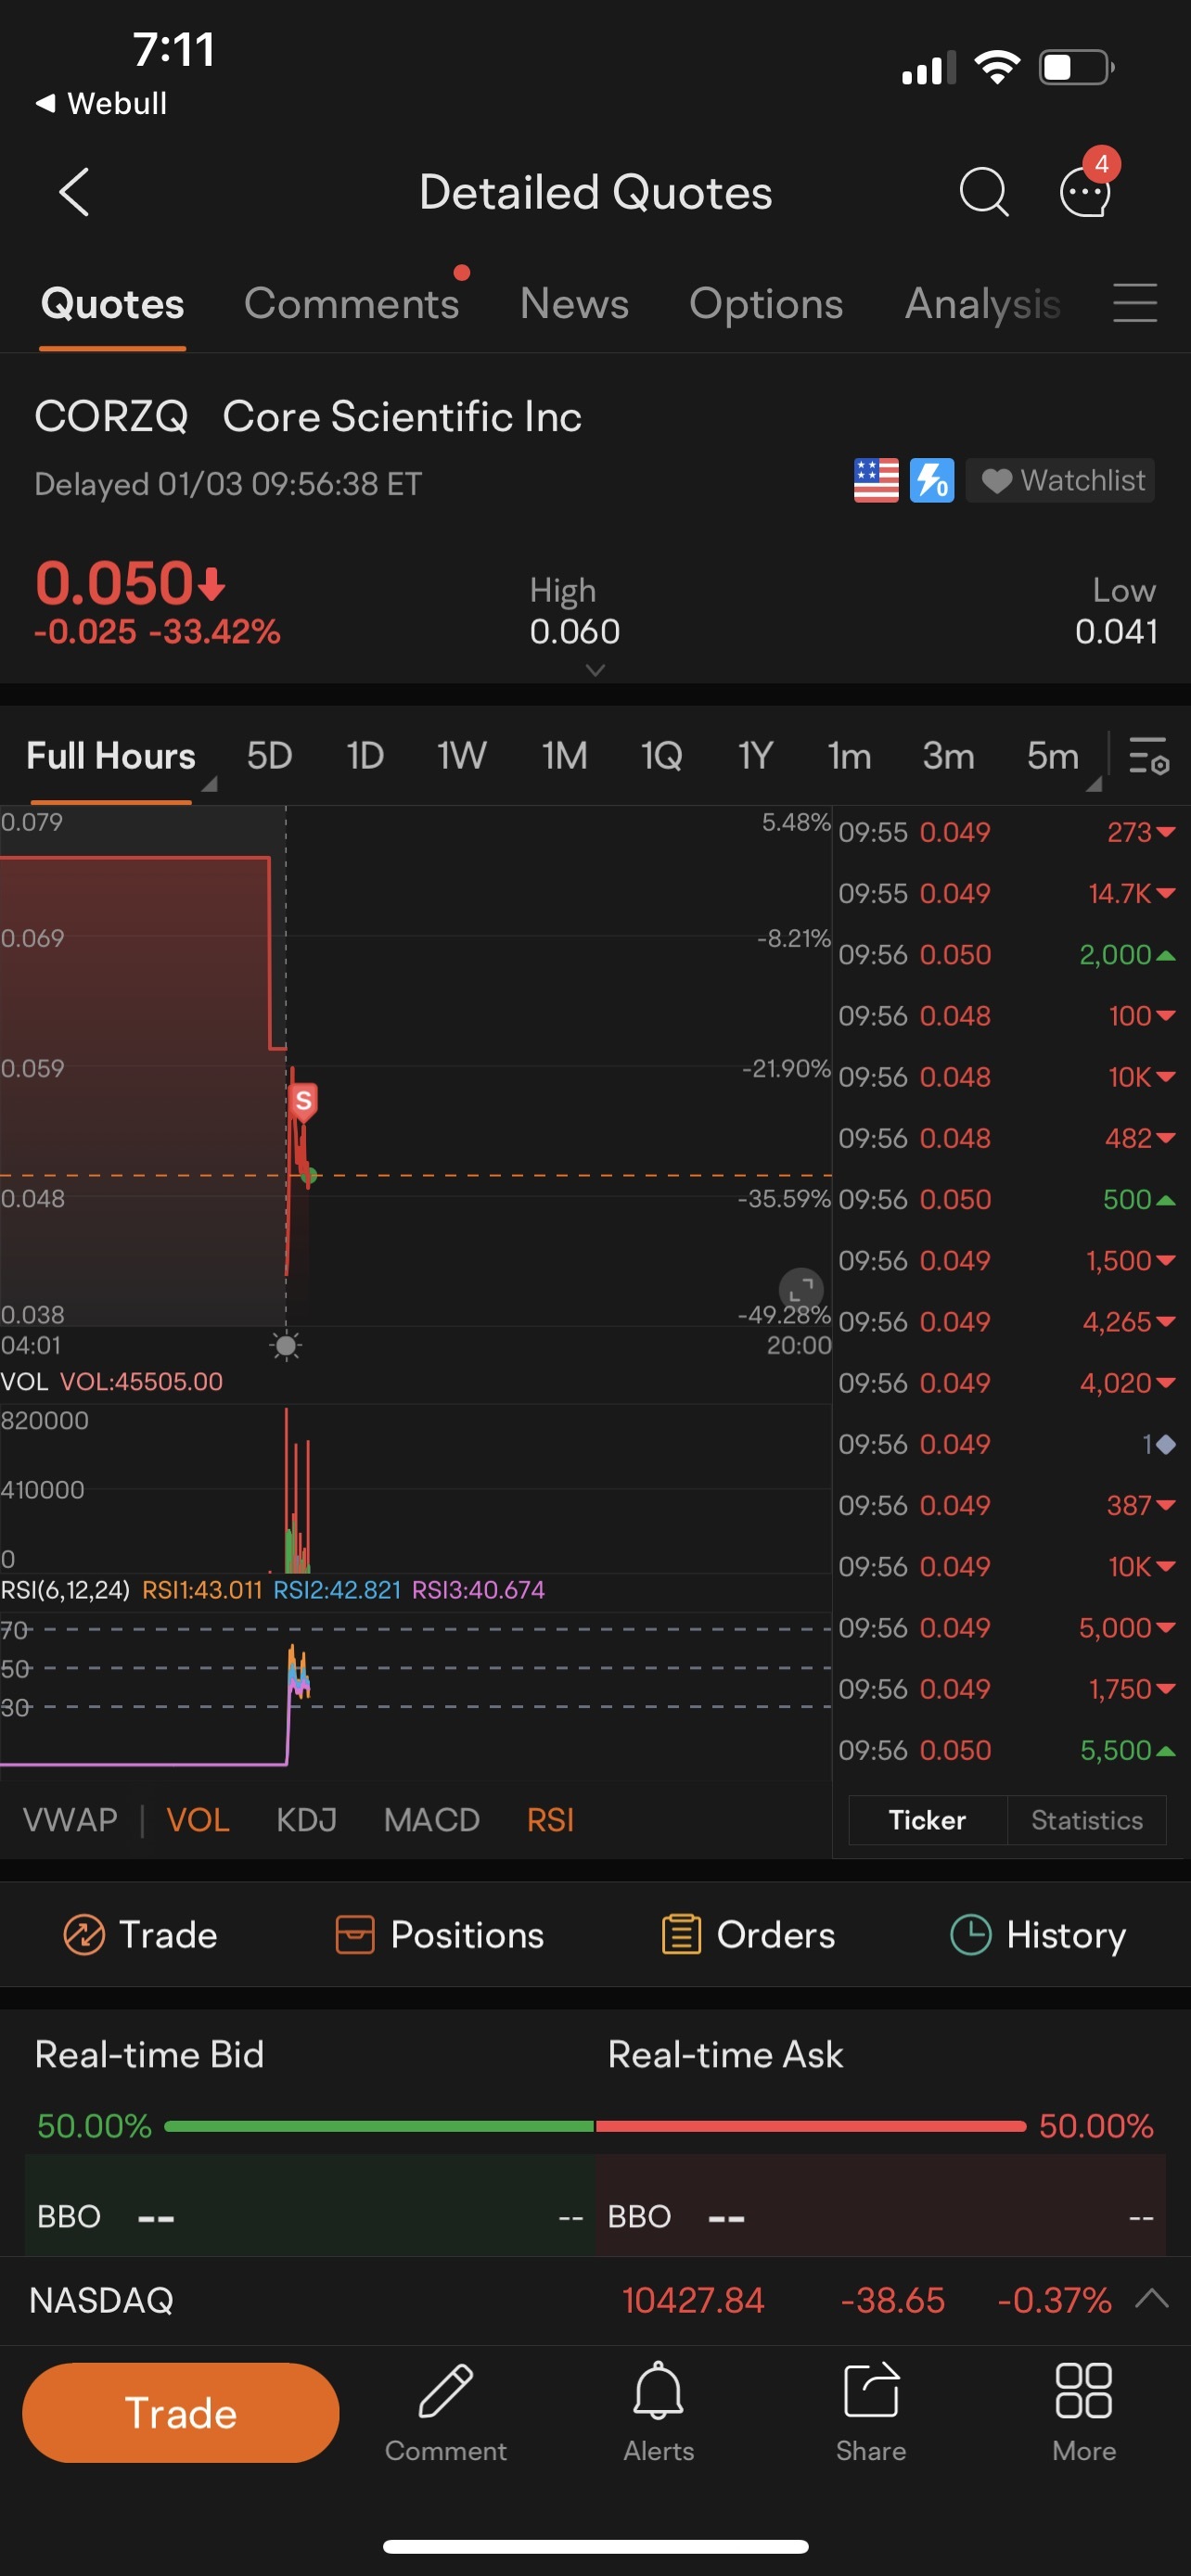Expand chart to full screen
The image size is (1191, 2576).
pyautogui.click(x=801, y=1290)
